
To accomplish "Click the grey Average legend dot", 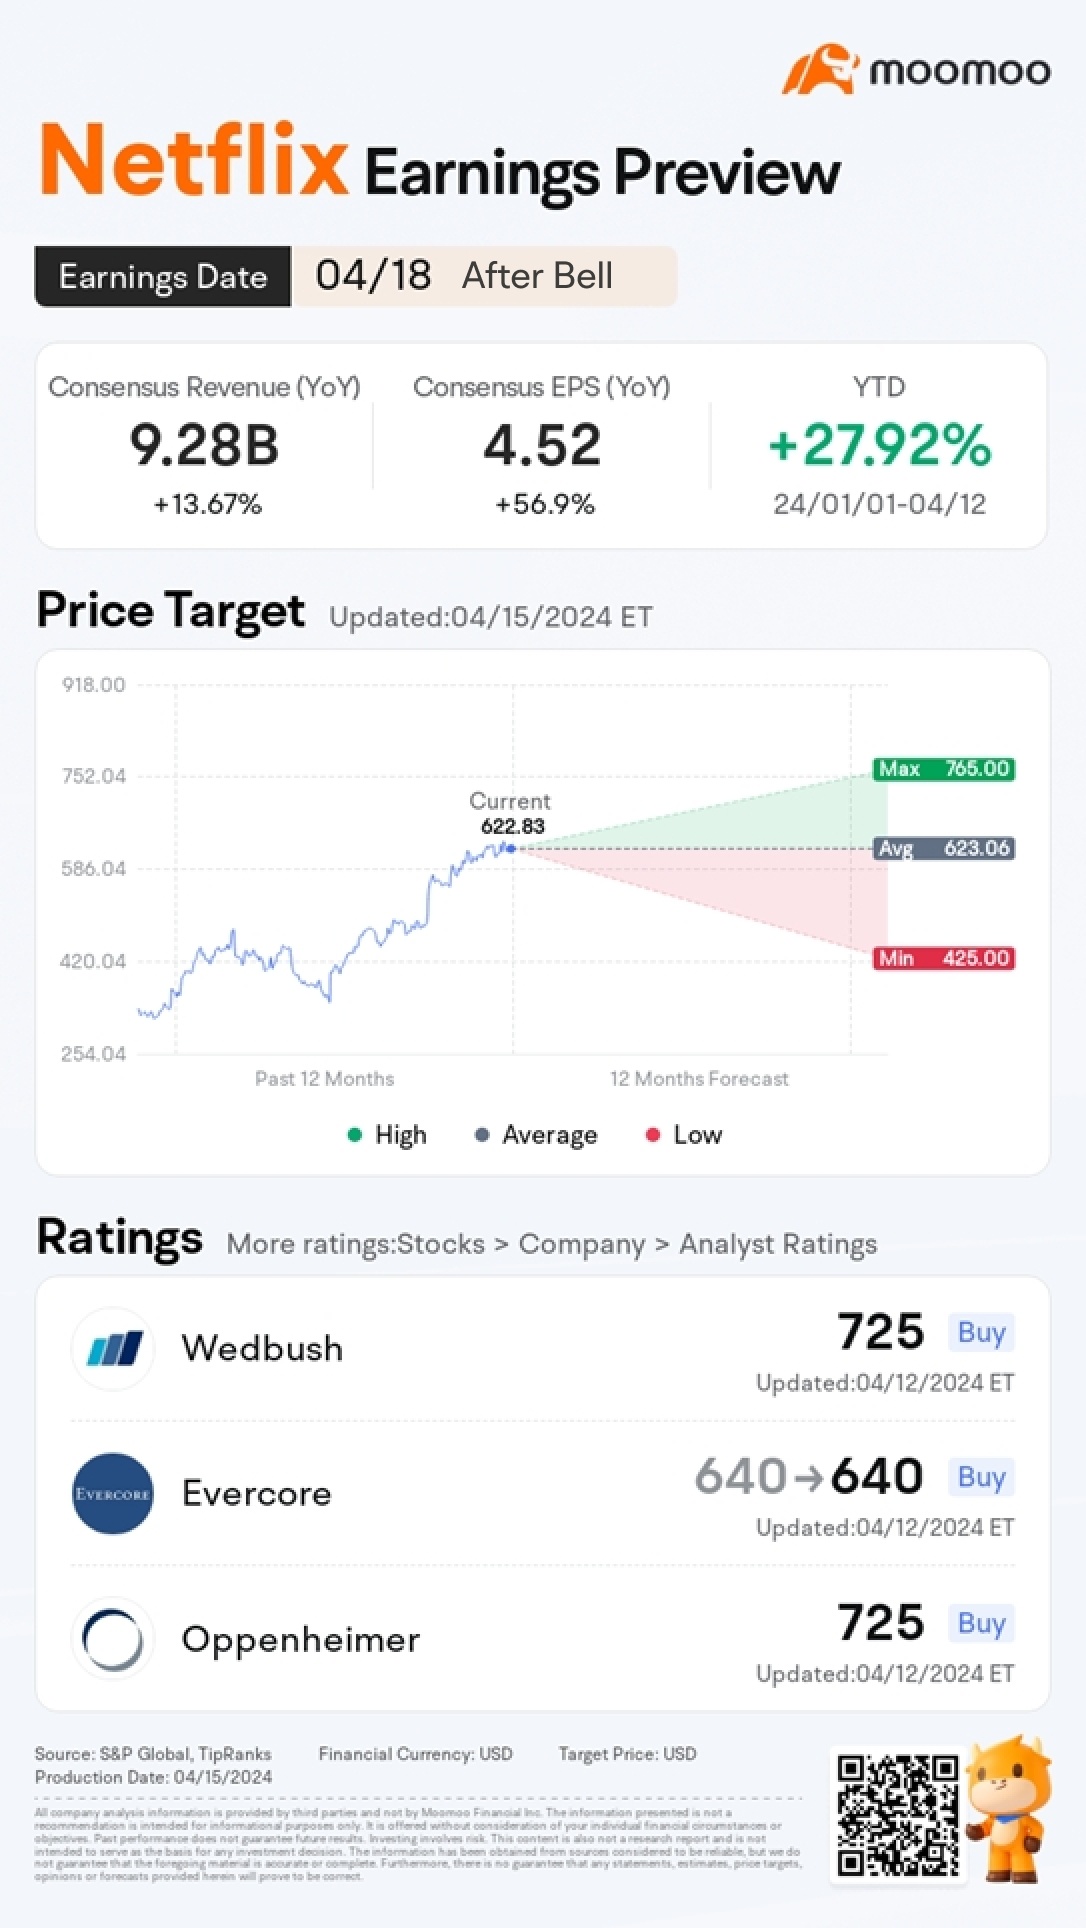I will tap(482, 1135).
